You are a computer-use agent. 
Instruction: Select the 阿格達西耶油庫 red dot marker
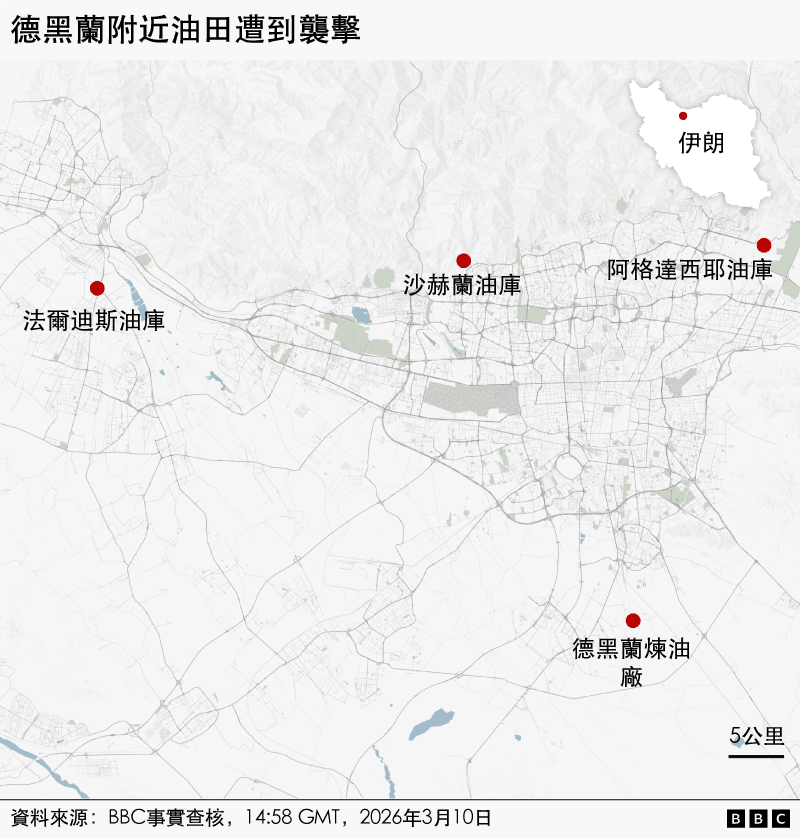click(x=763, y=245)
